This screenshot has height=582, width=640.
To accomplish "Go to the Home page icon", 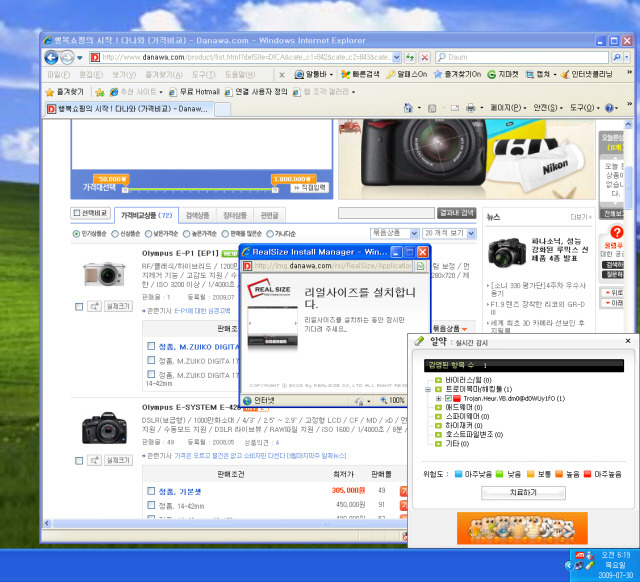I will [408, 108].
